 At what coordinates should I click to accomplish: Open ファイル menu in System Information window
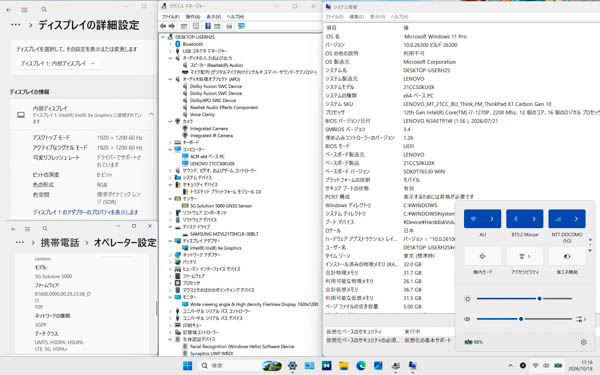pos(334,17)
